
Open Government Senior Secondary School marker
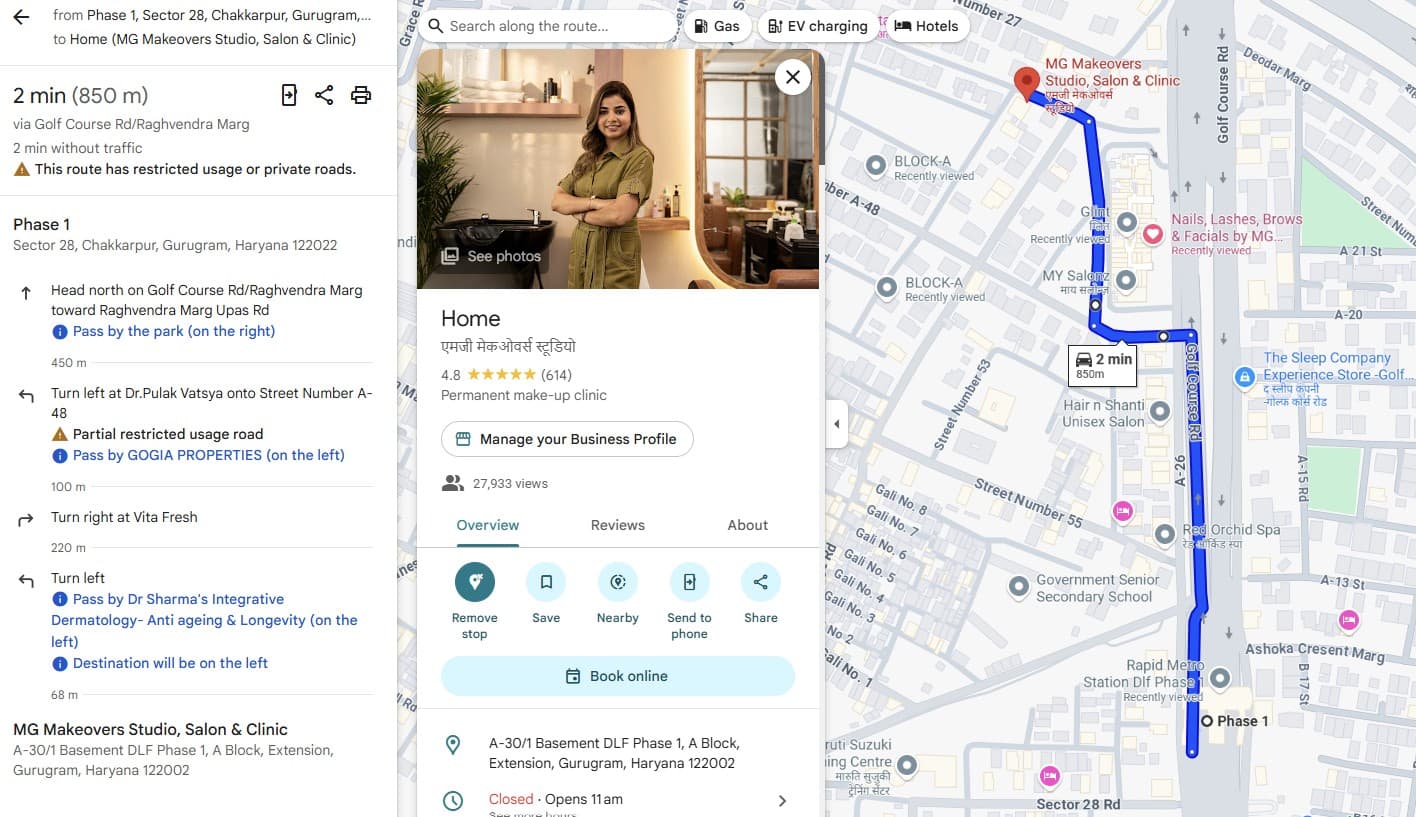coord(1019,587)
